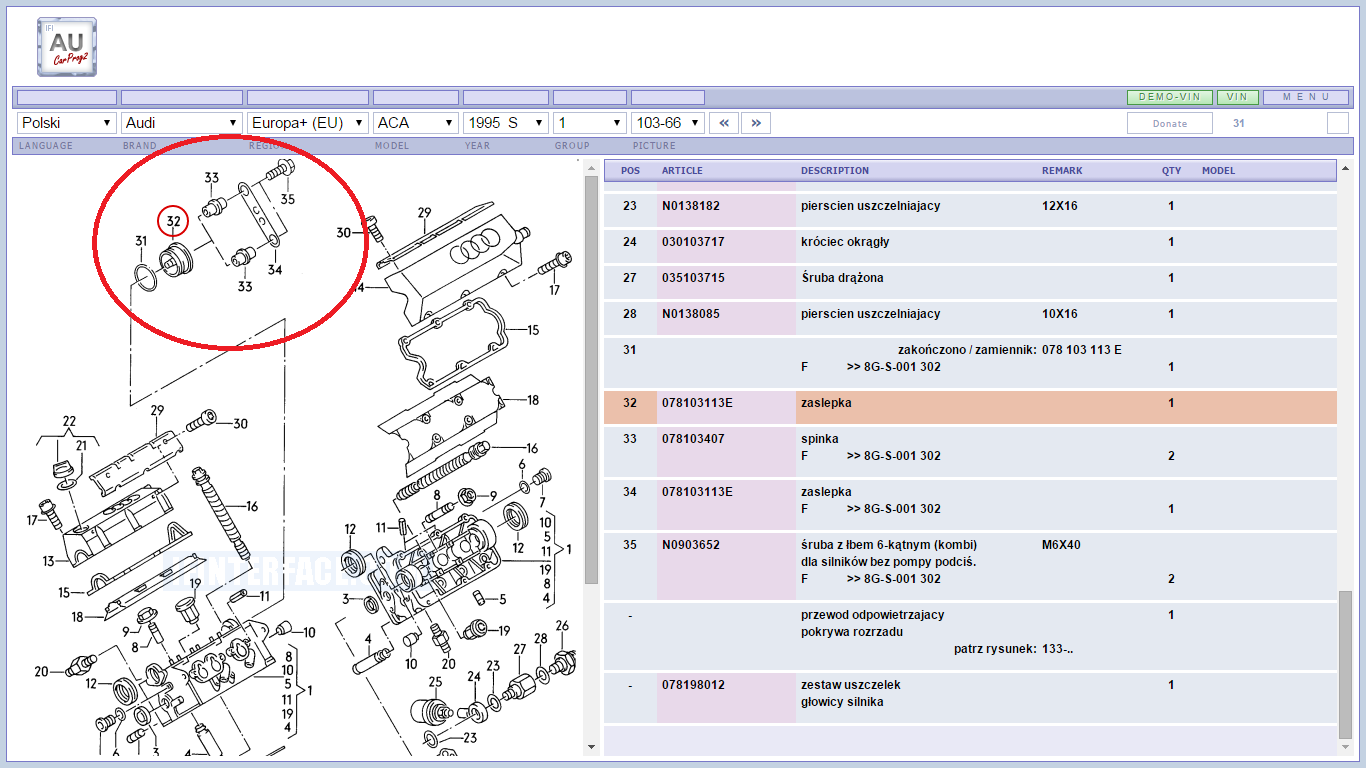Screen dimensions: 1366x768
Task: Go to next picture with double-right arrow
Action: pos(756,123)
